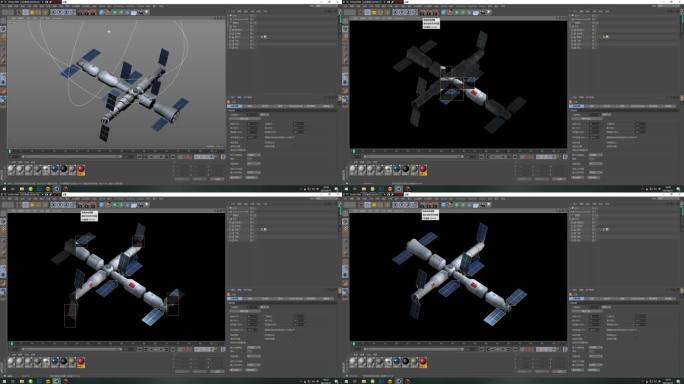Select red material ball in top-right window
684x384 pixels.
[x=423, y=169]
